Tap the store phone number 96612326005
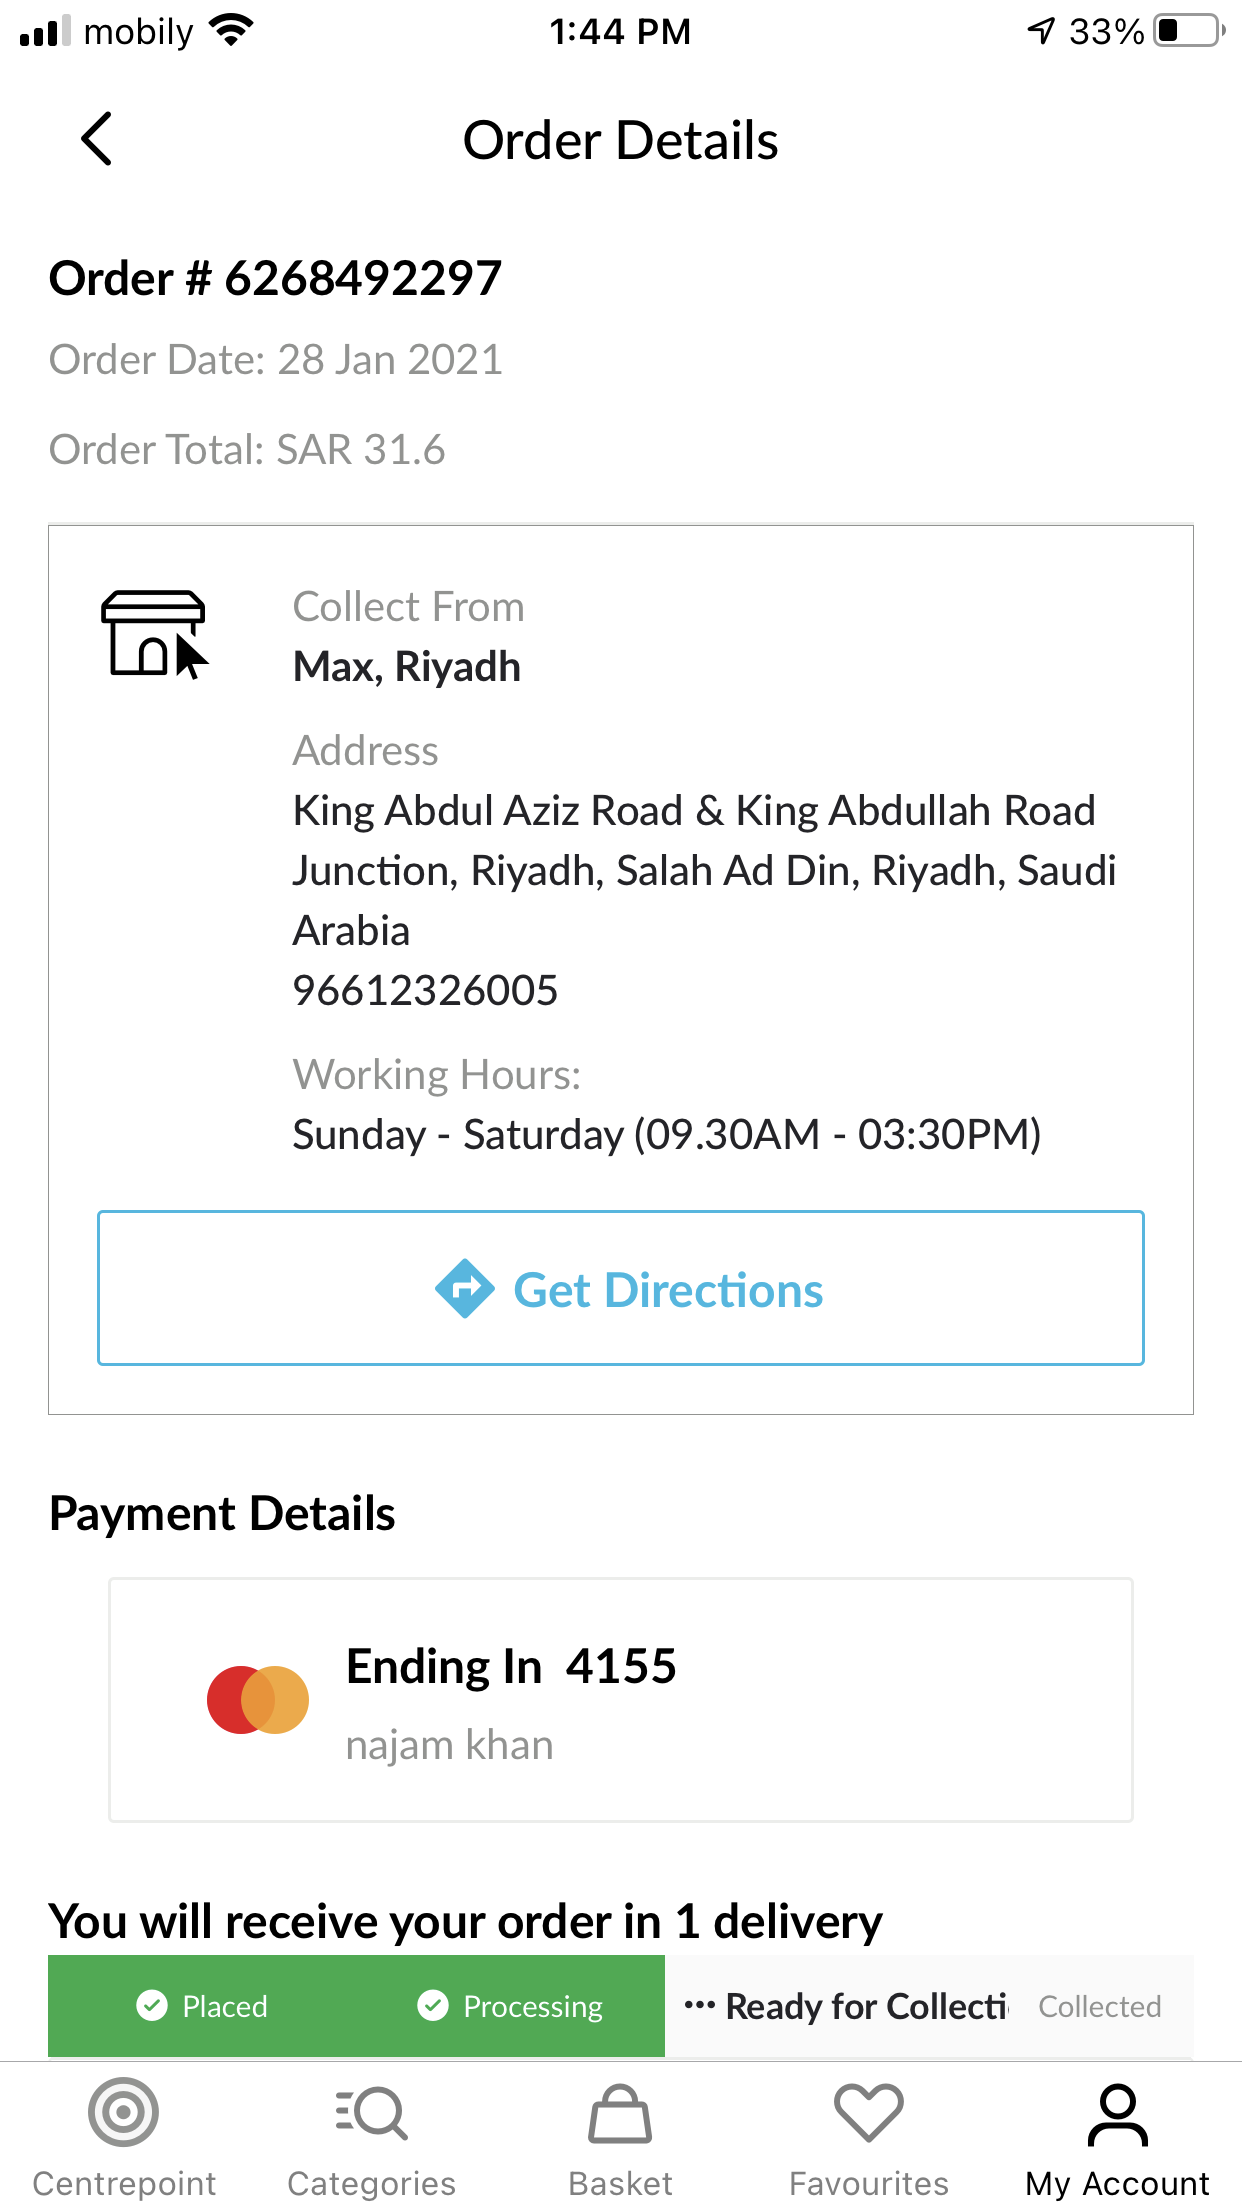Viewport: 1242px width, 2208px height. (425, 991)
